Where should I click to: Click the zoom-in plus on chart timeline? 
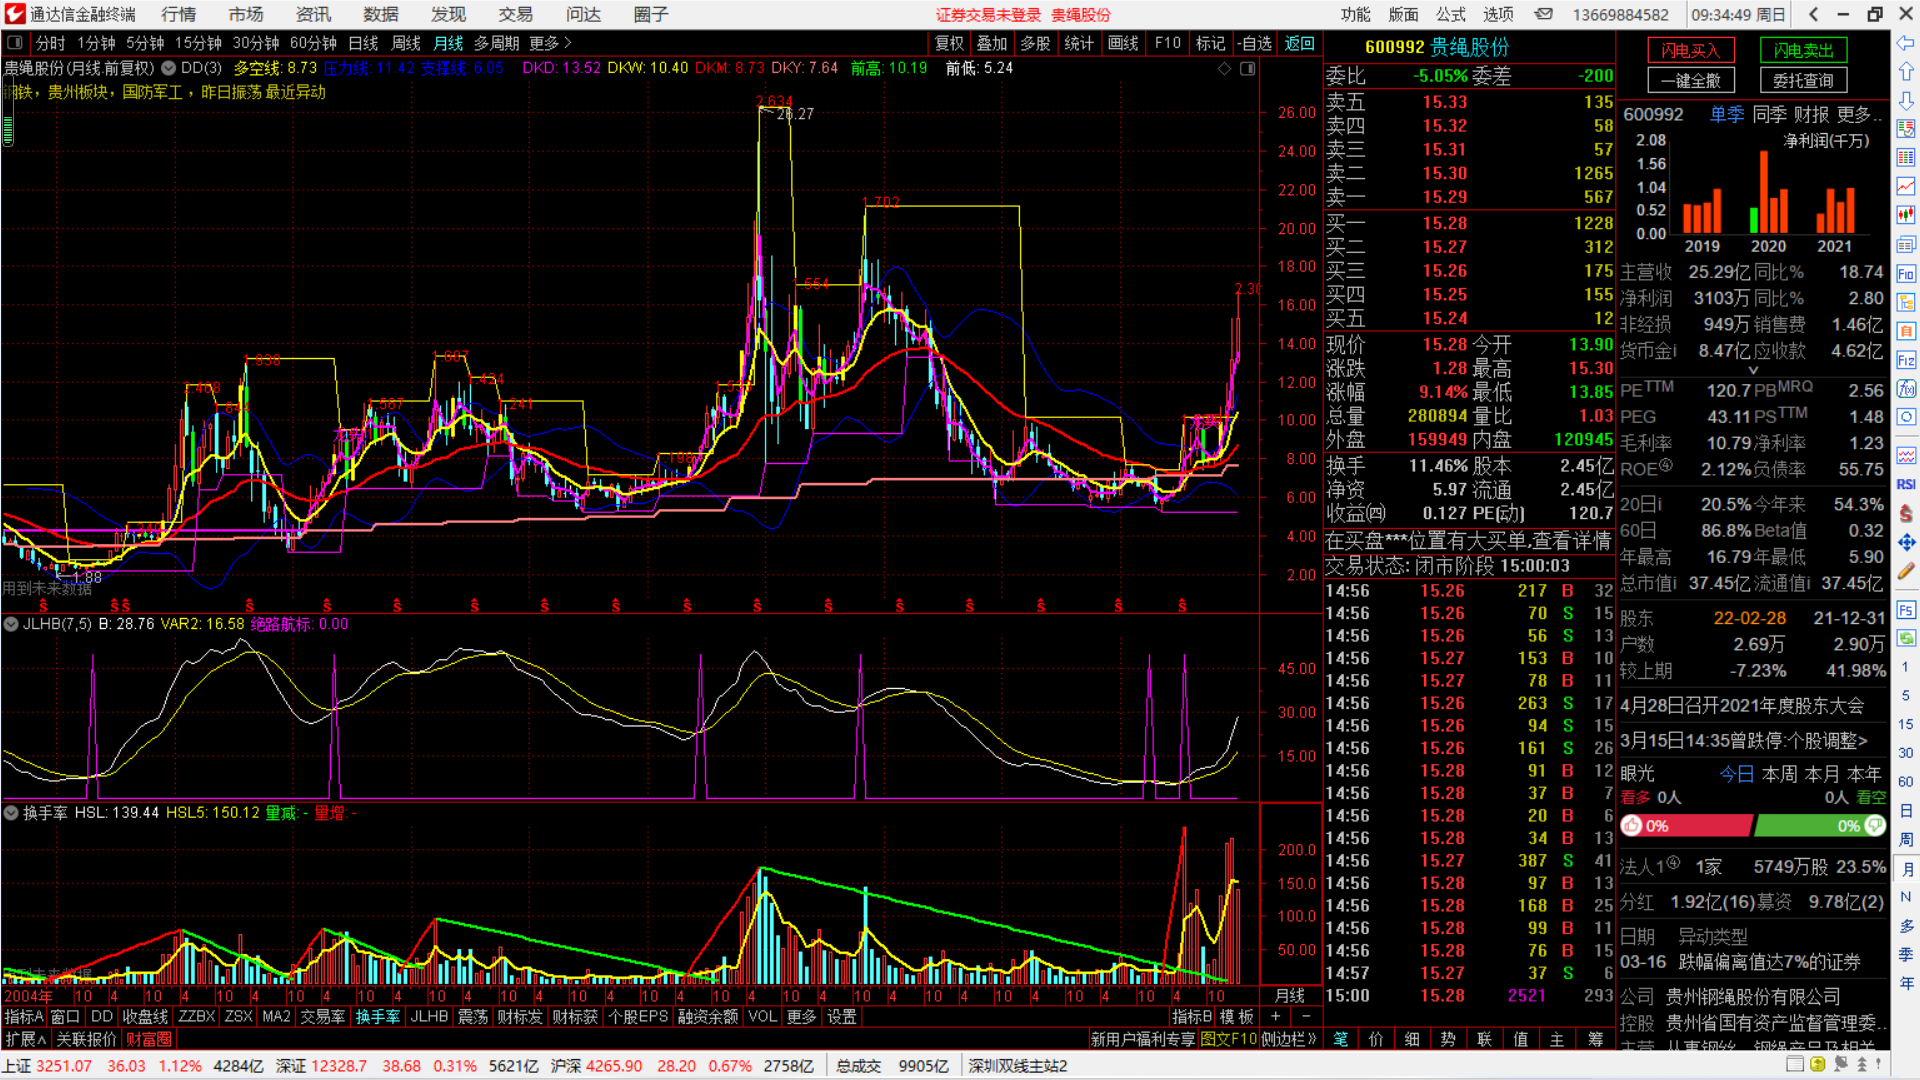pos(1275,1017)
